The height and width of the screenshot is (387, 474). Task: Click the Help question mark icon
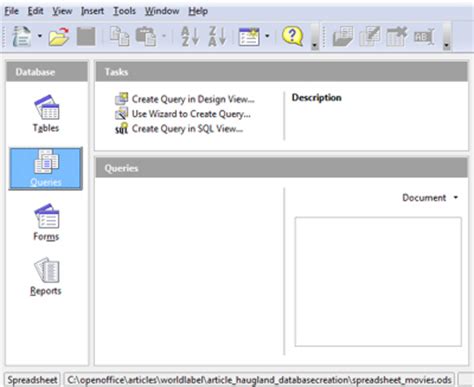(x=292, y=36)
